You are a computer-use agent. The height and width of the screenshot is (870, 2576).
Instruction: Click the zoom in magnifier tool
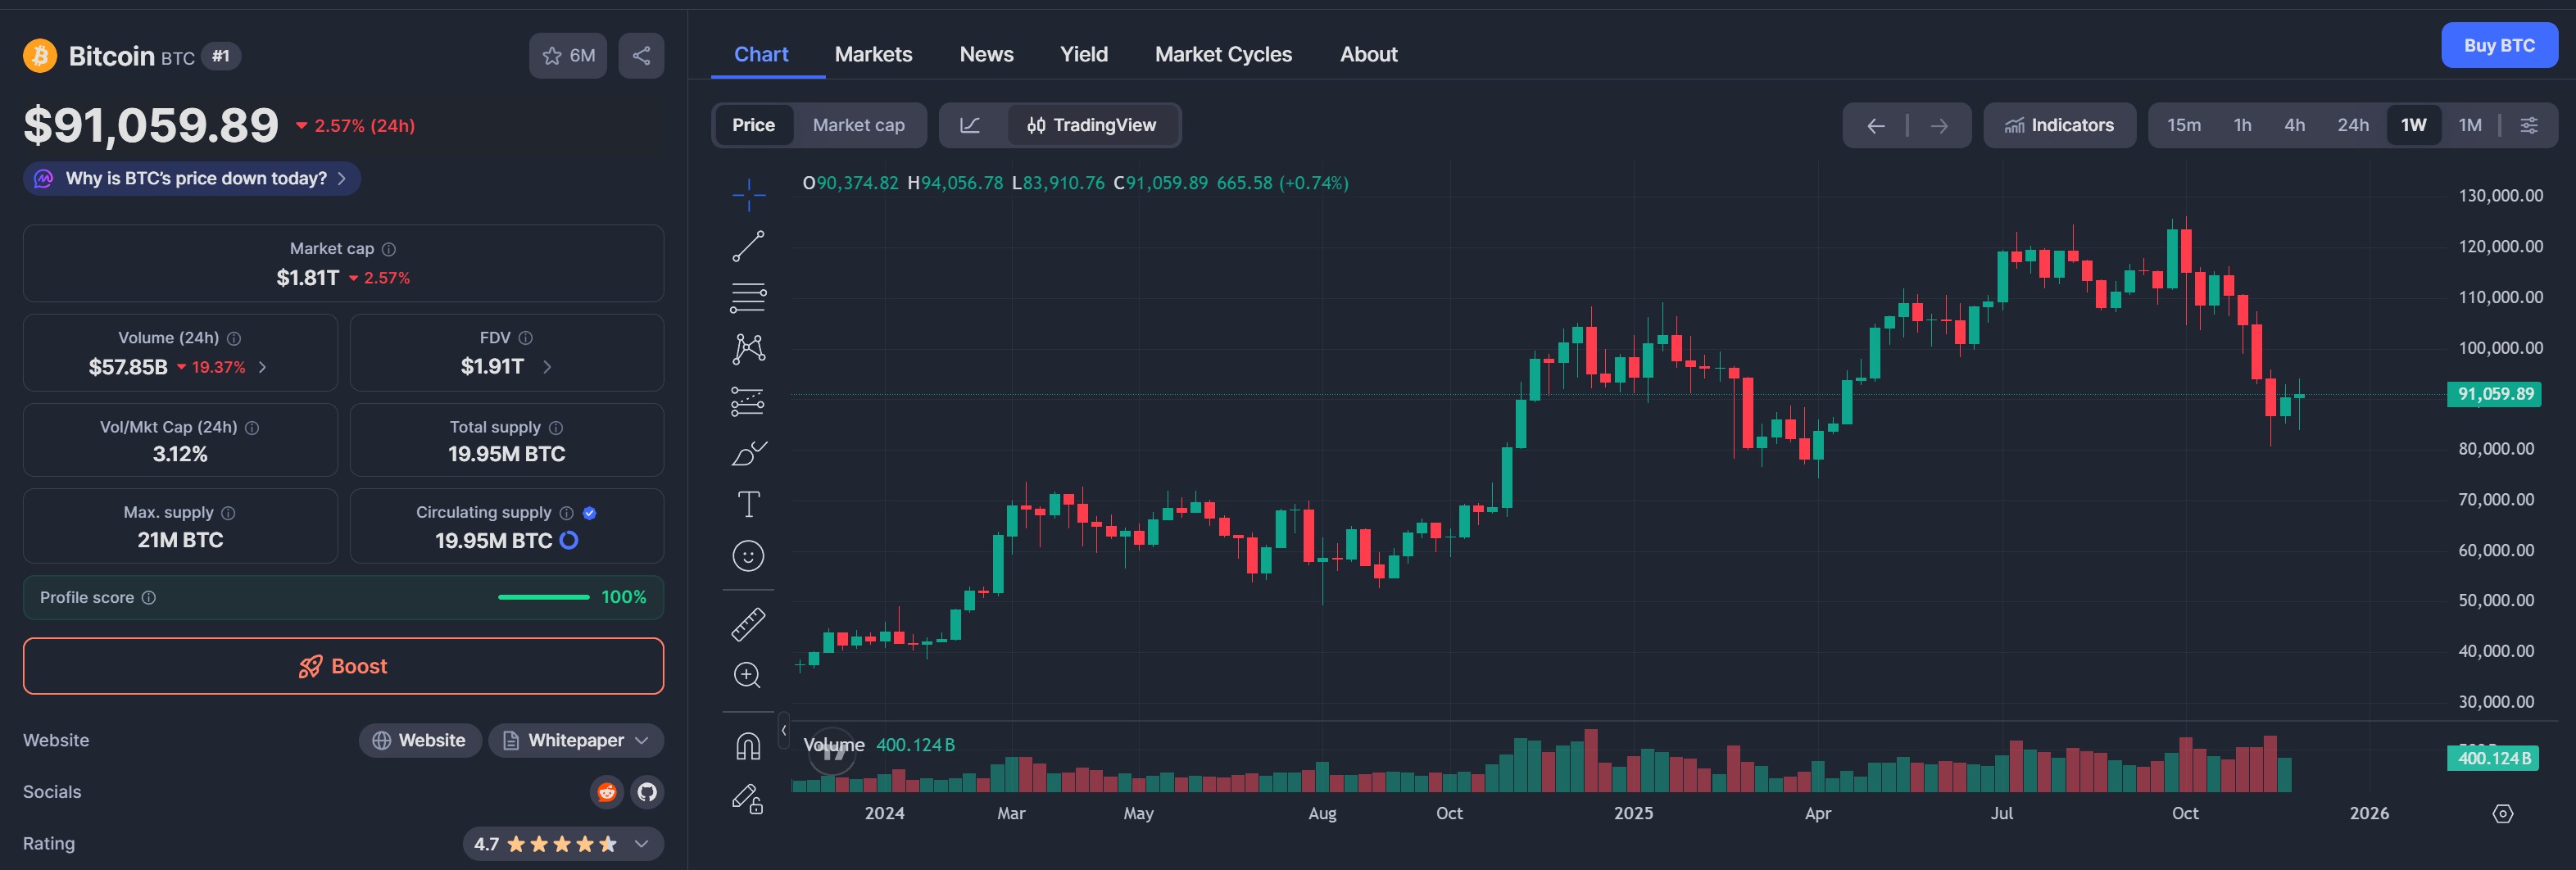click(x=748, y=675)
